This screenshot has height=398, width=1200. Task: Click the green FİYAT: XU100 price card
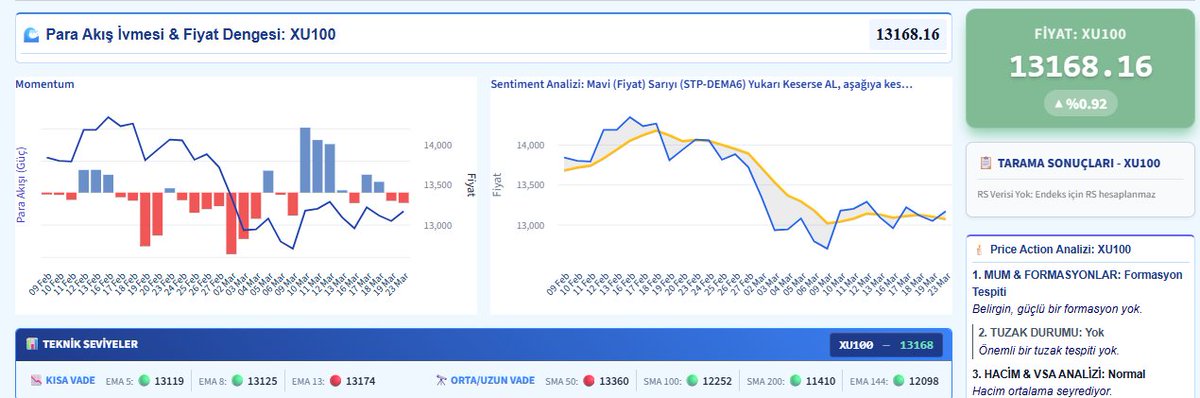pyautogui.click(x=1080, y=69)
